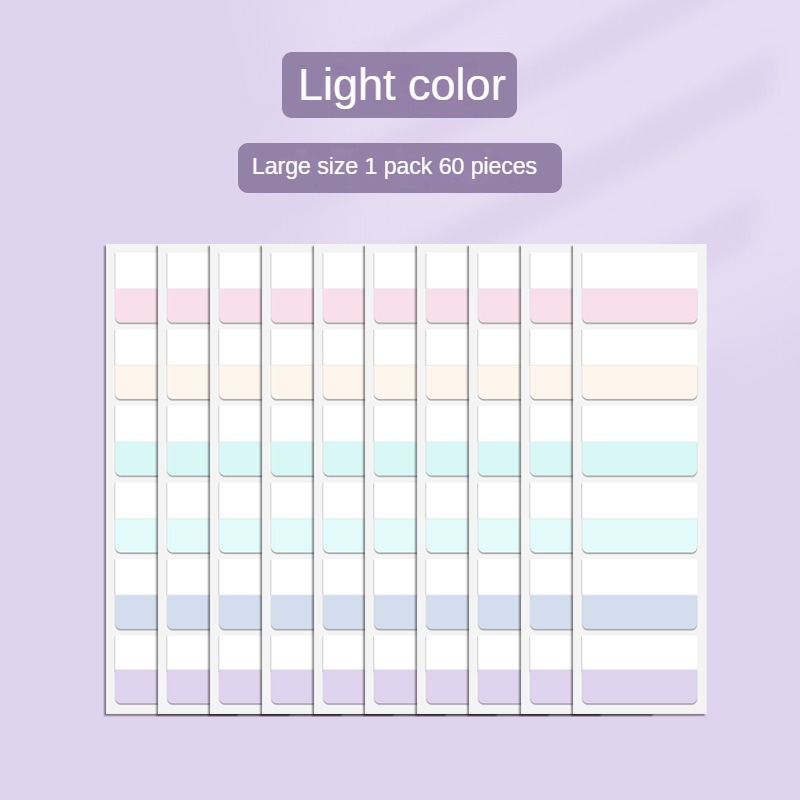Screen dimensions: 800x800
Task: Click the cream tab on the leftmost sheet
Action: 135,380
